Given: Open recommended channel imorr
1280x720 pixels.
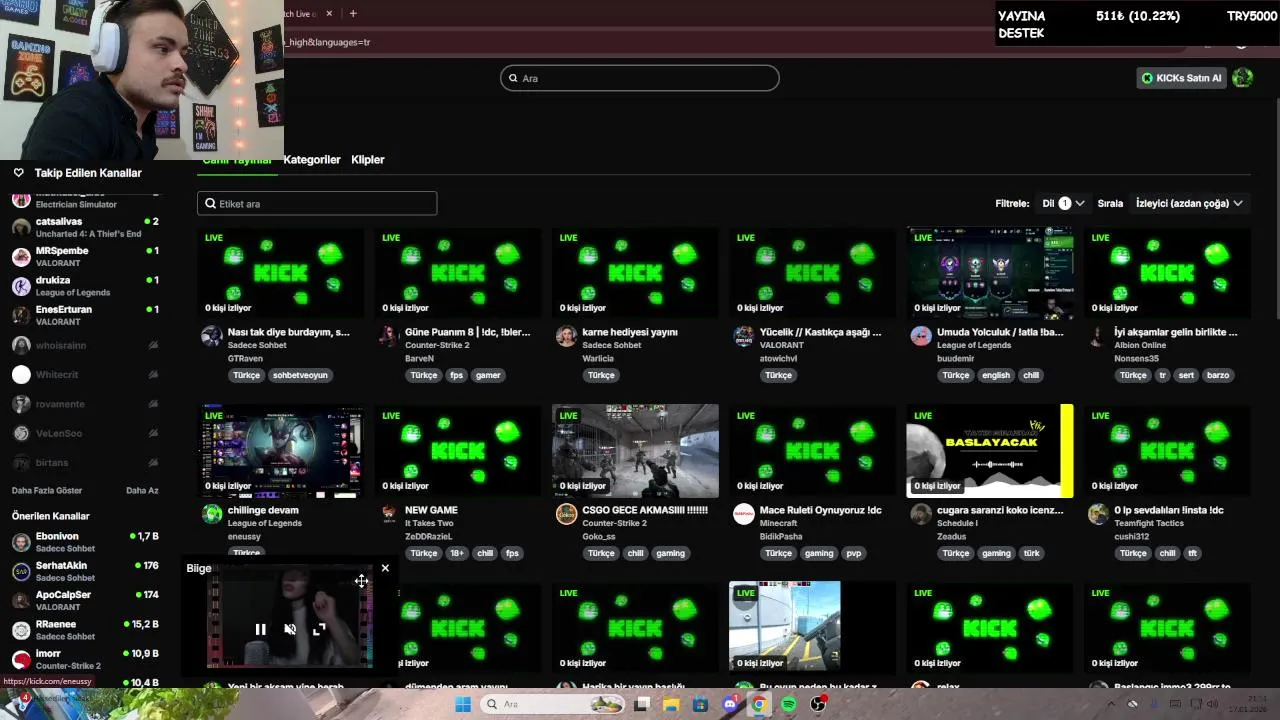Looking at the screenshot, I should pyautogui.click(x=85, y=659).
